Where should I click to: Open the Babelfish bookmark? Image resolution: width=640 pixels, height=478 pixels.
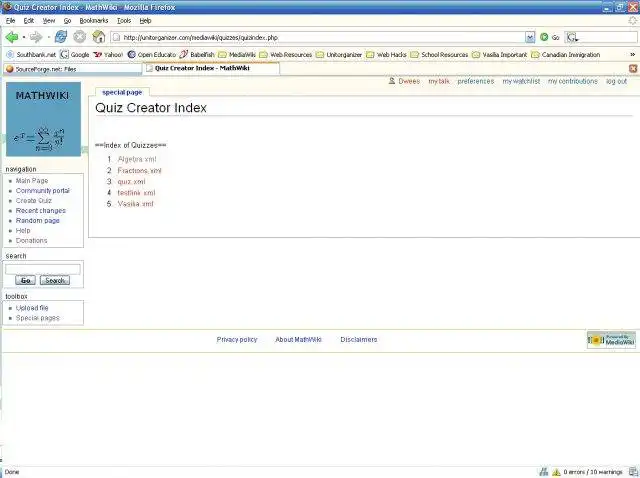(x=197, y=54)
